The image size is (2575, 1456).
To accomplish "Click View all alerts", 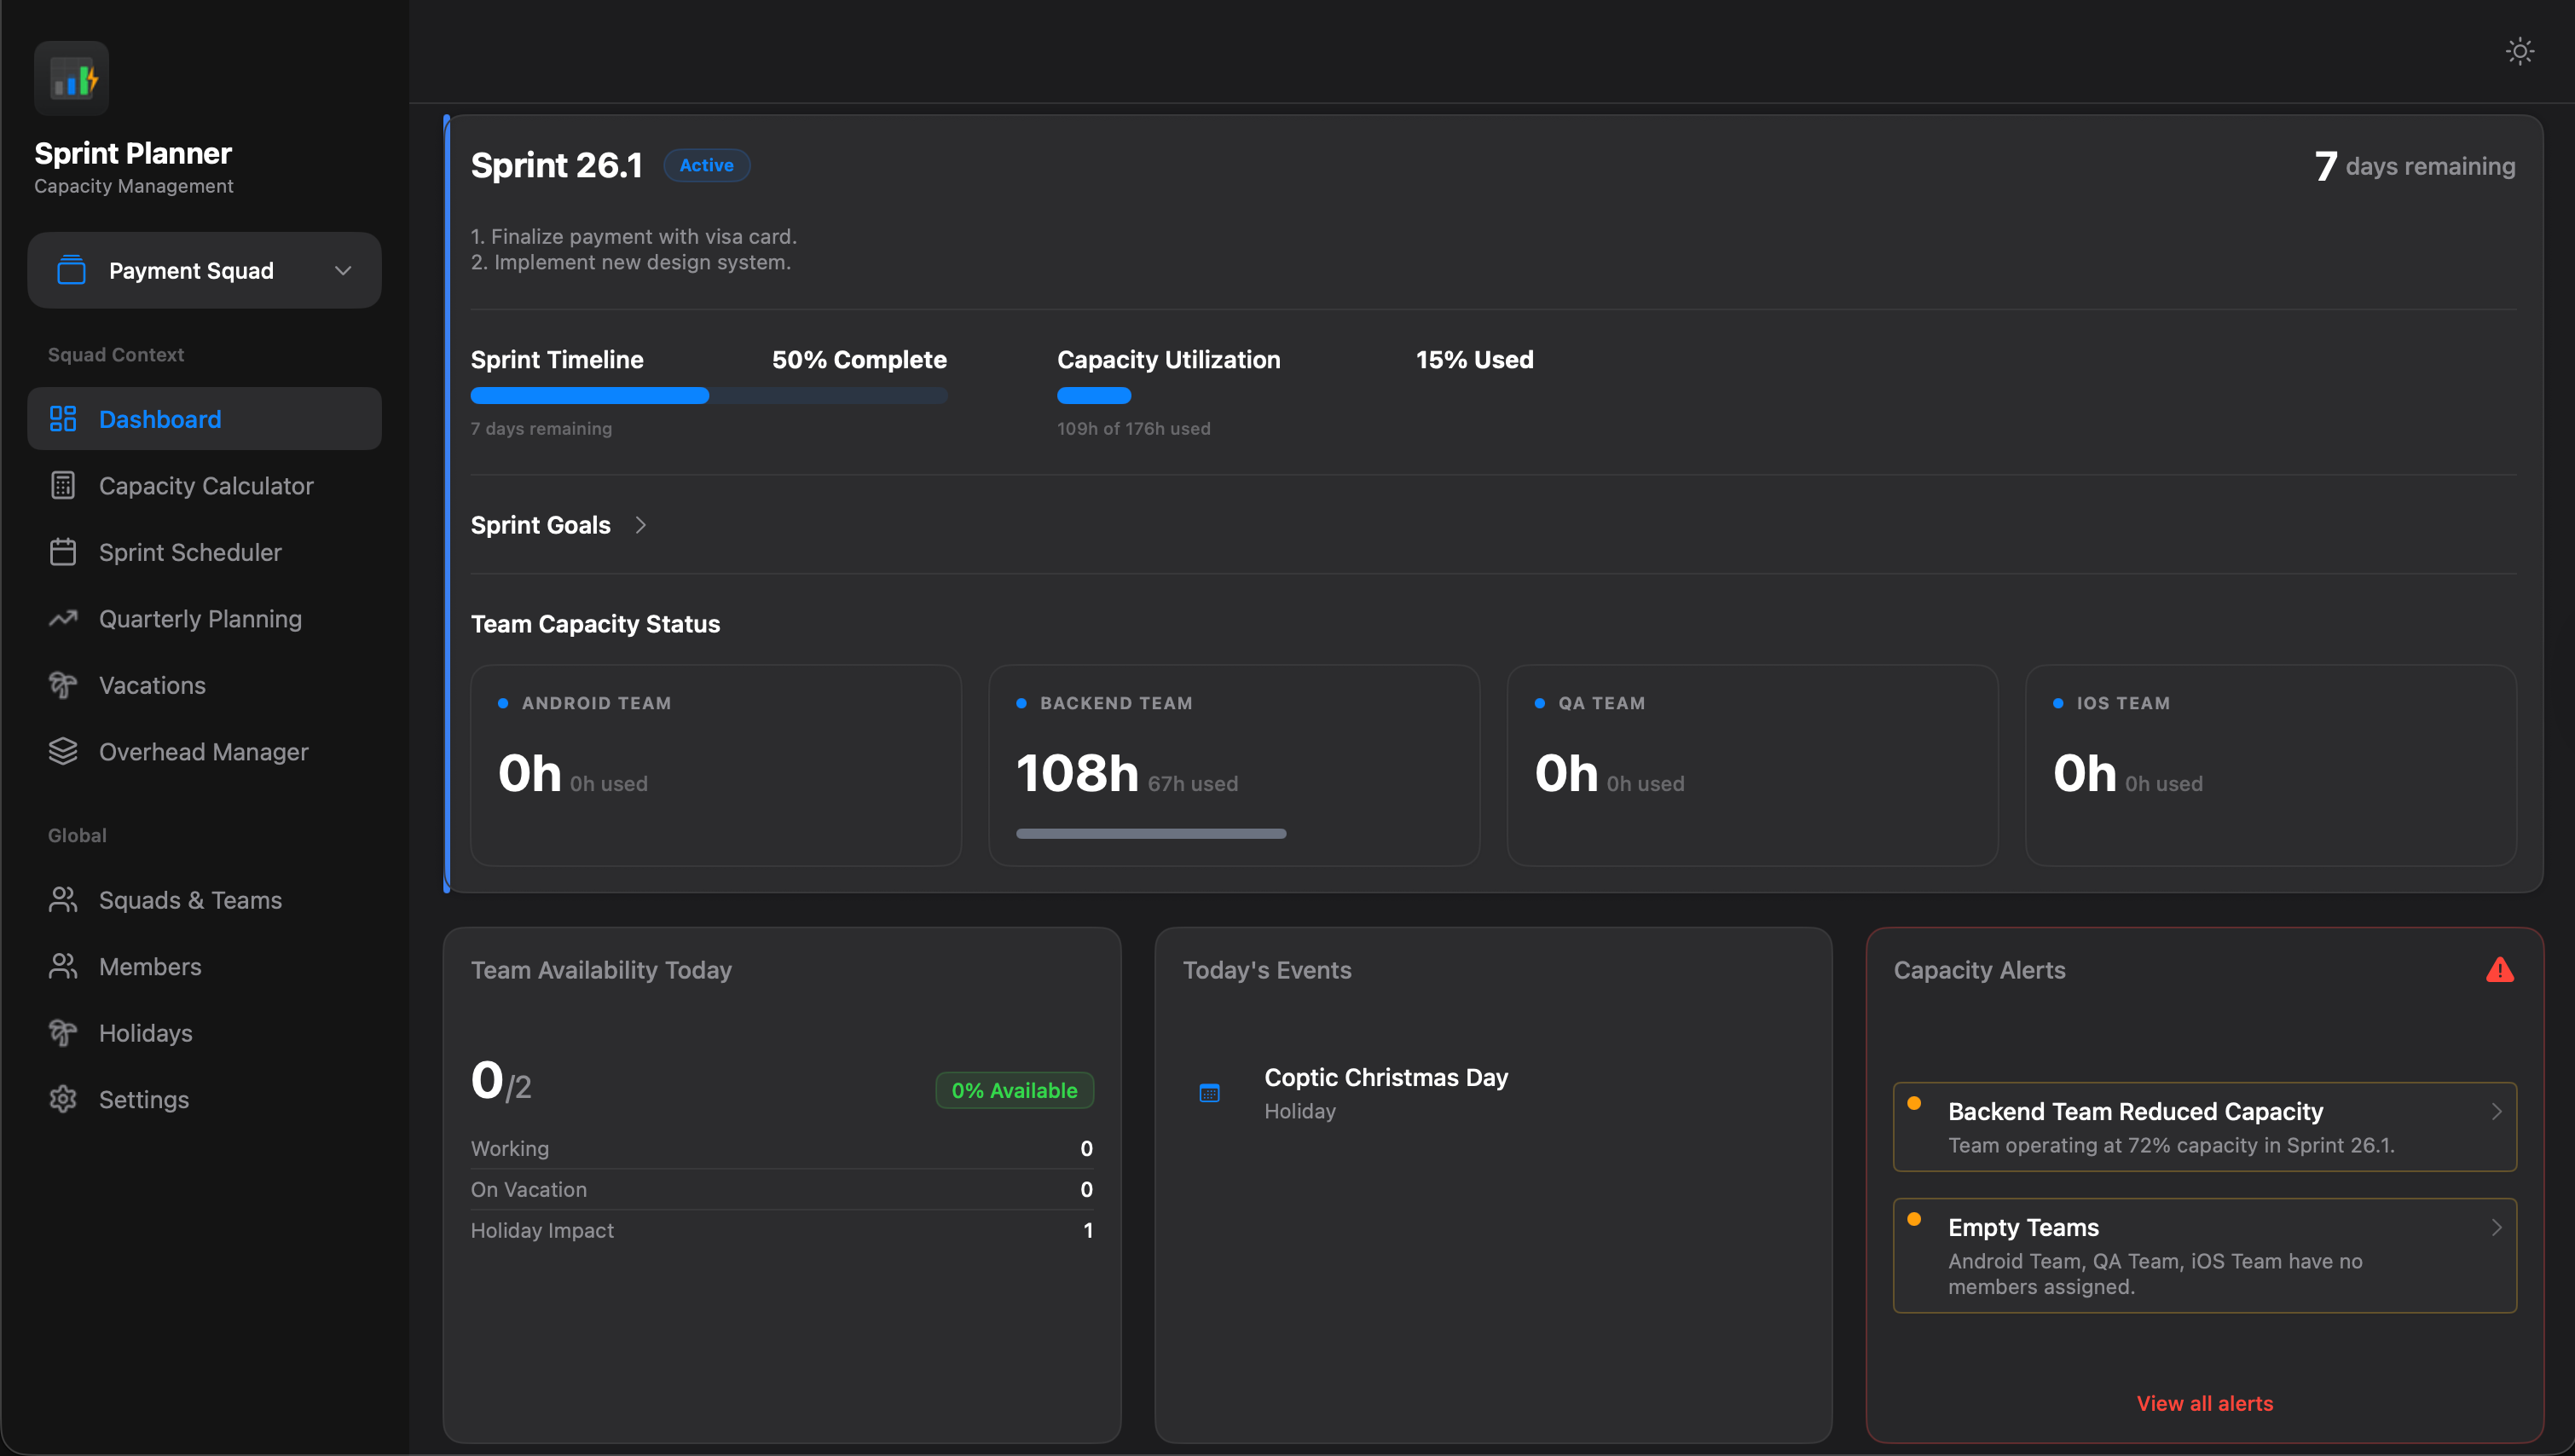I will tap(2204, 1403).
